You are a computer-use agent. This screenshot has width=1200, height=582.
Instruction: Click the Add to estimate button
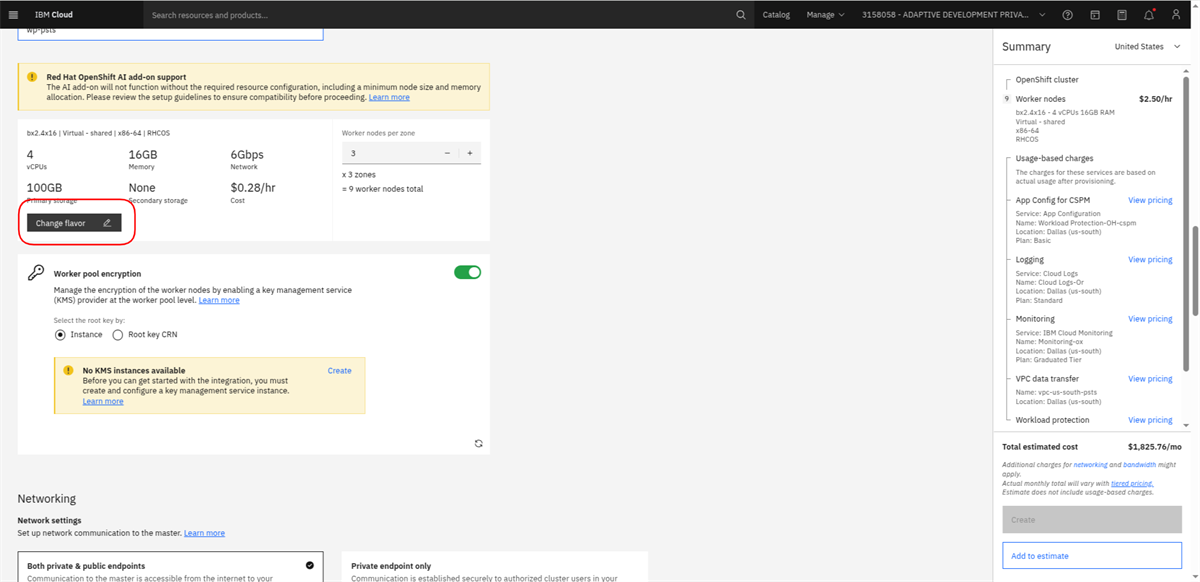tap(1092, 556)
